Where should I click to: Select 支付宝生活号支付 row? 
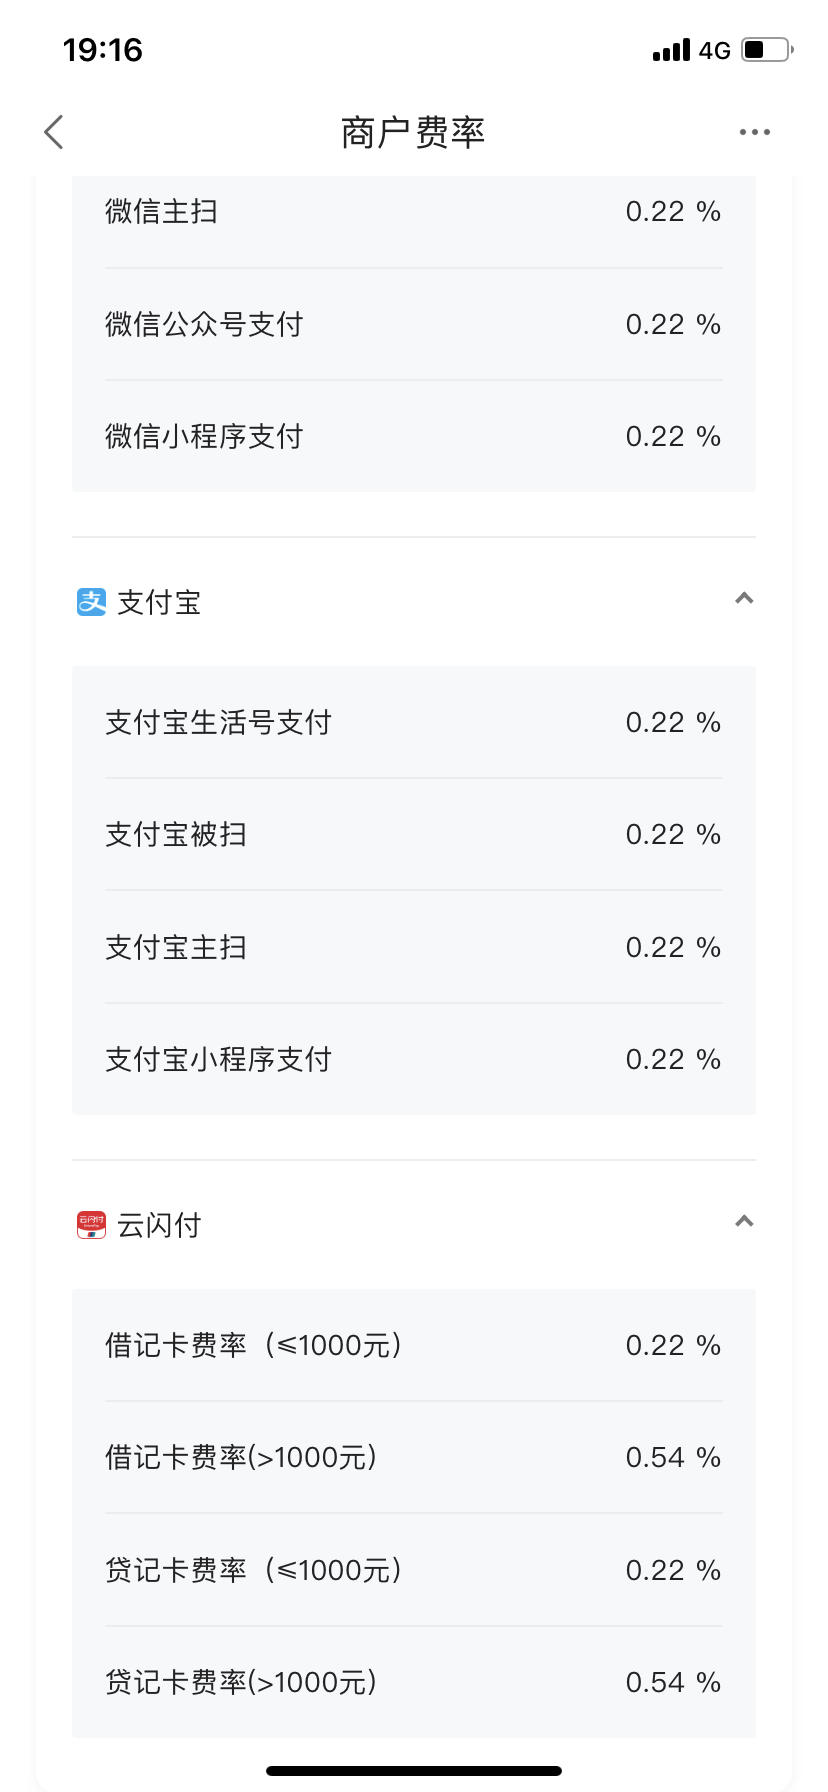click(414, 722)
